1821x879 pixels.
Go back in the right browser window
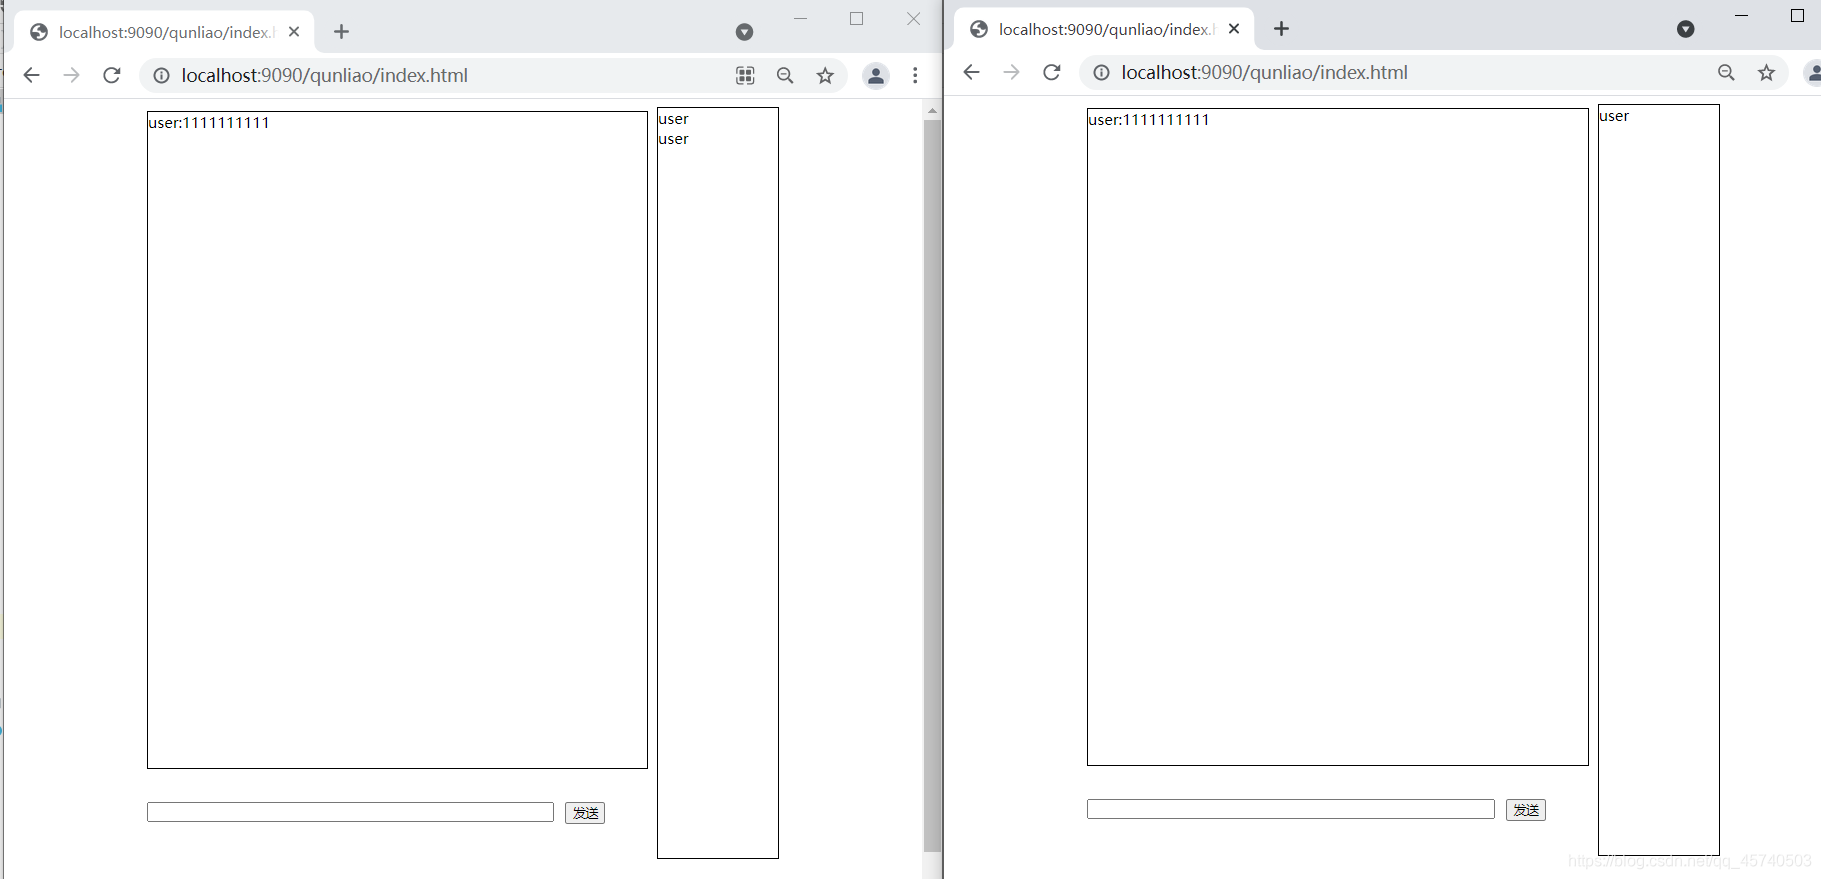[971, 72]
